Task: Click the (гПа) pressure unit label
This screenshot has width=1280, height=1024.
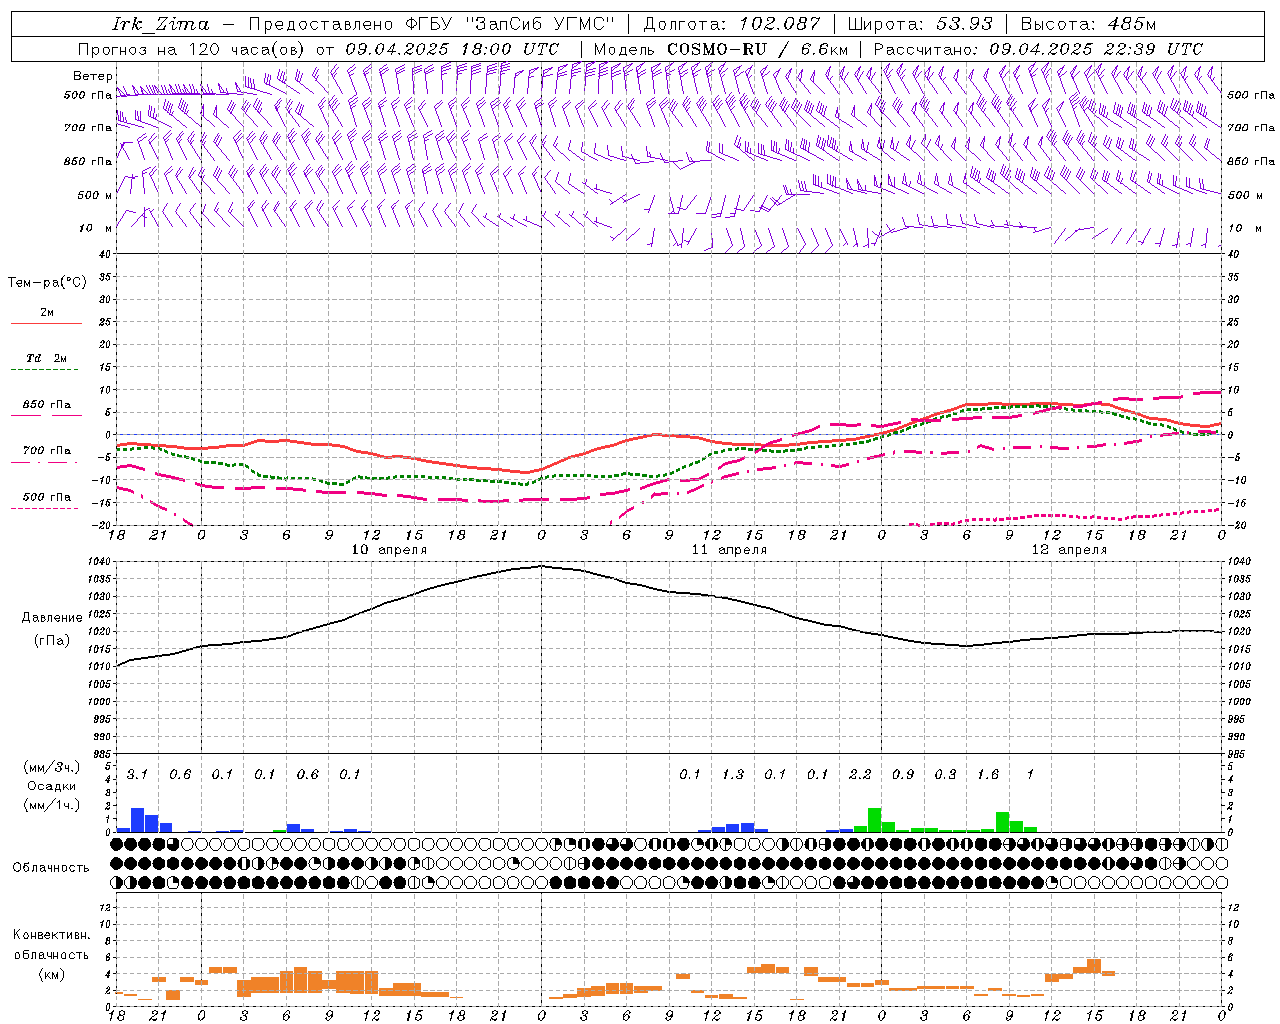Action: coord(52,641)
